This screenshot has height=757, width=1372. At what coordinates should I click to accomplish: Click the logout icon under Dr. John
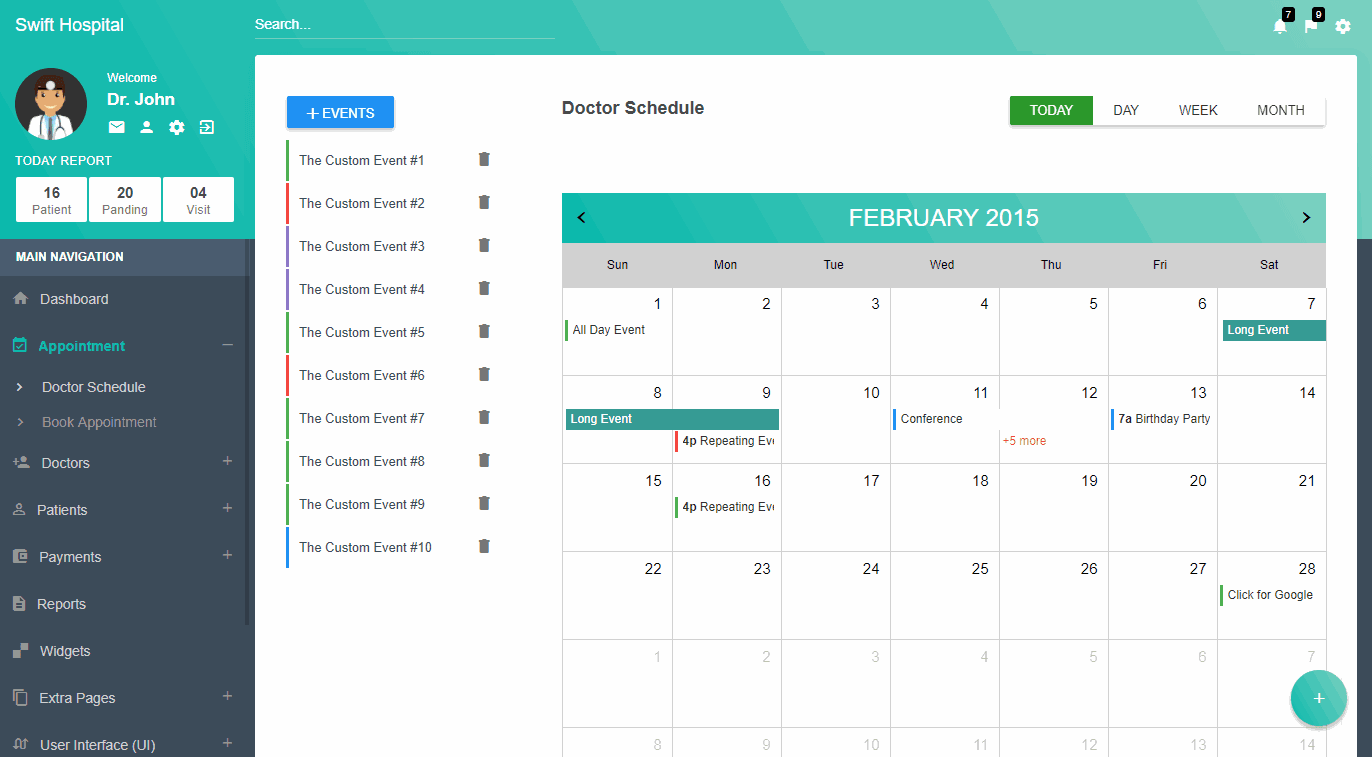tap(206, 127)
